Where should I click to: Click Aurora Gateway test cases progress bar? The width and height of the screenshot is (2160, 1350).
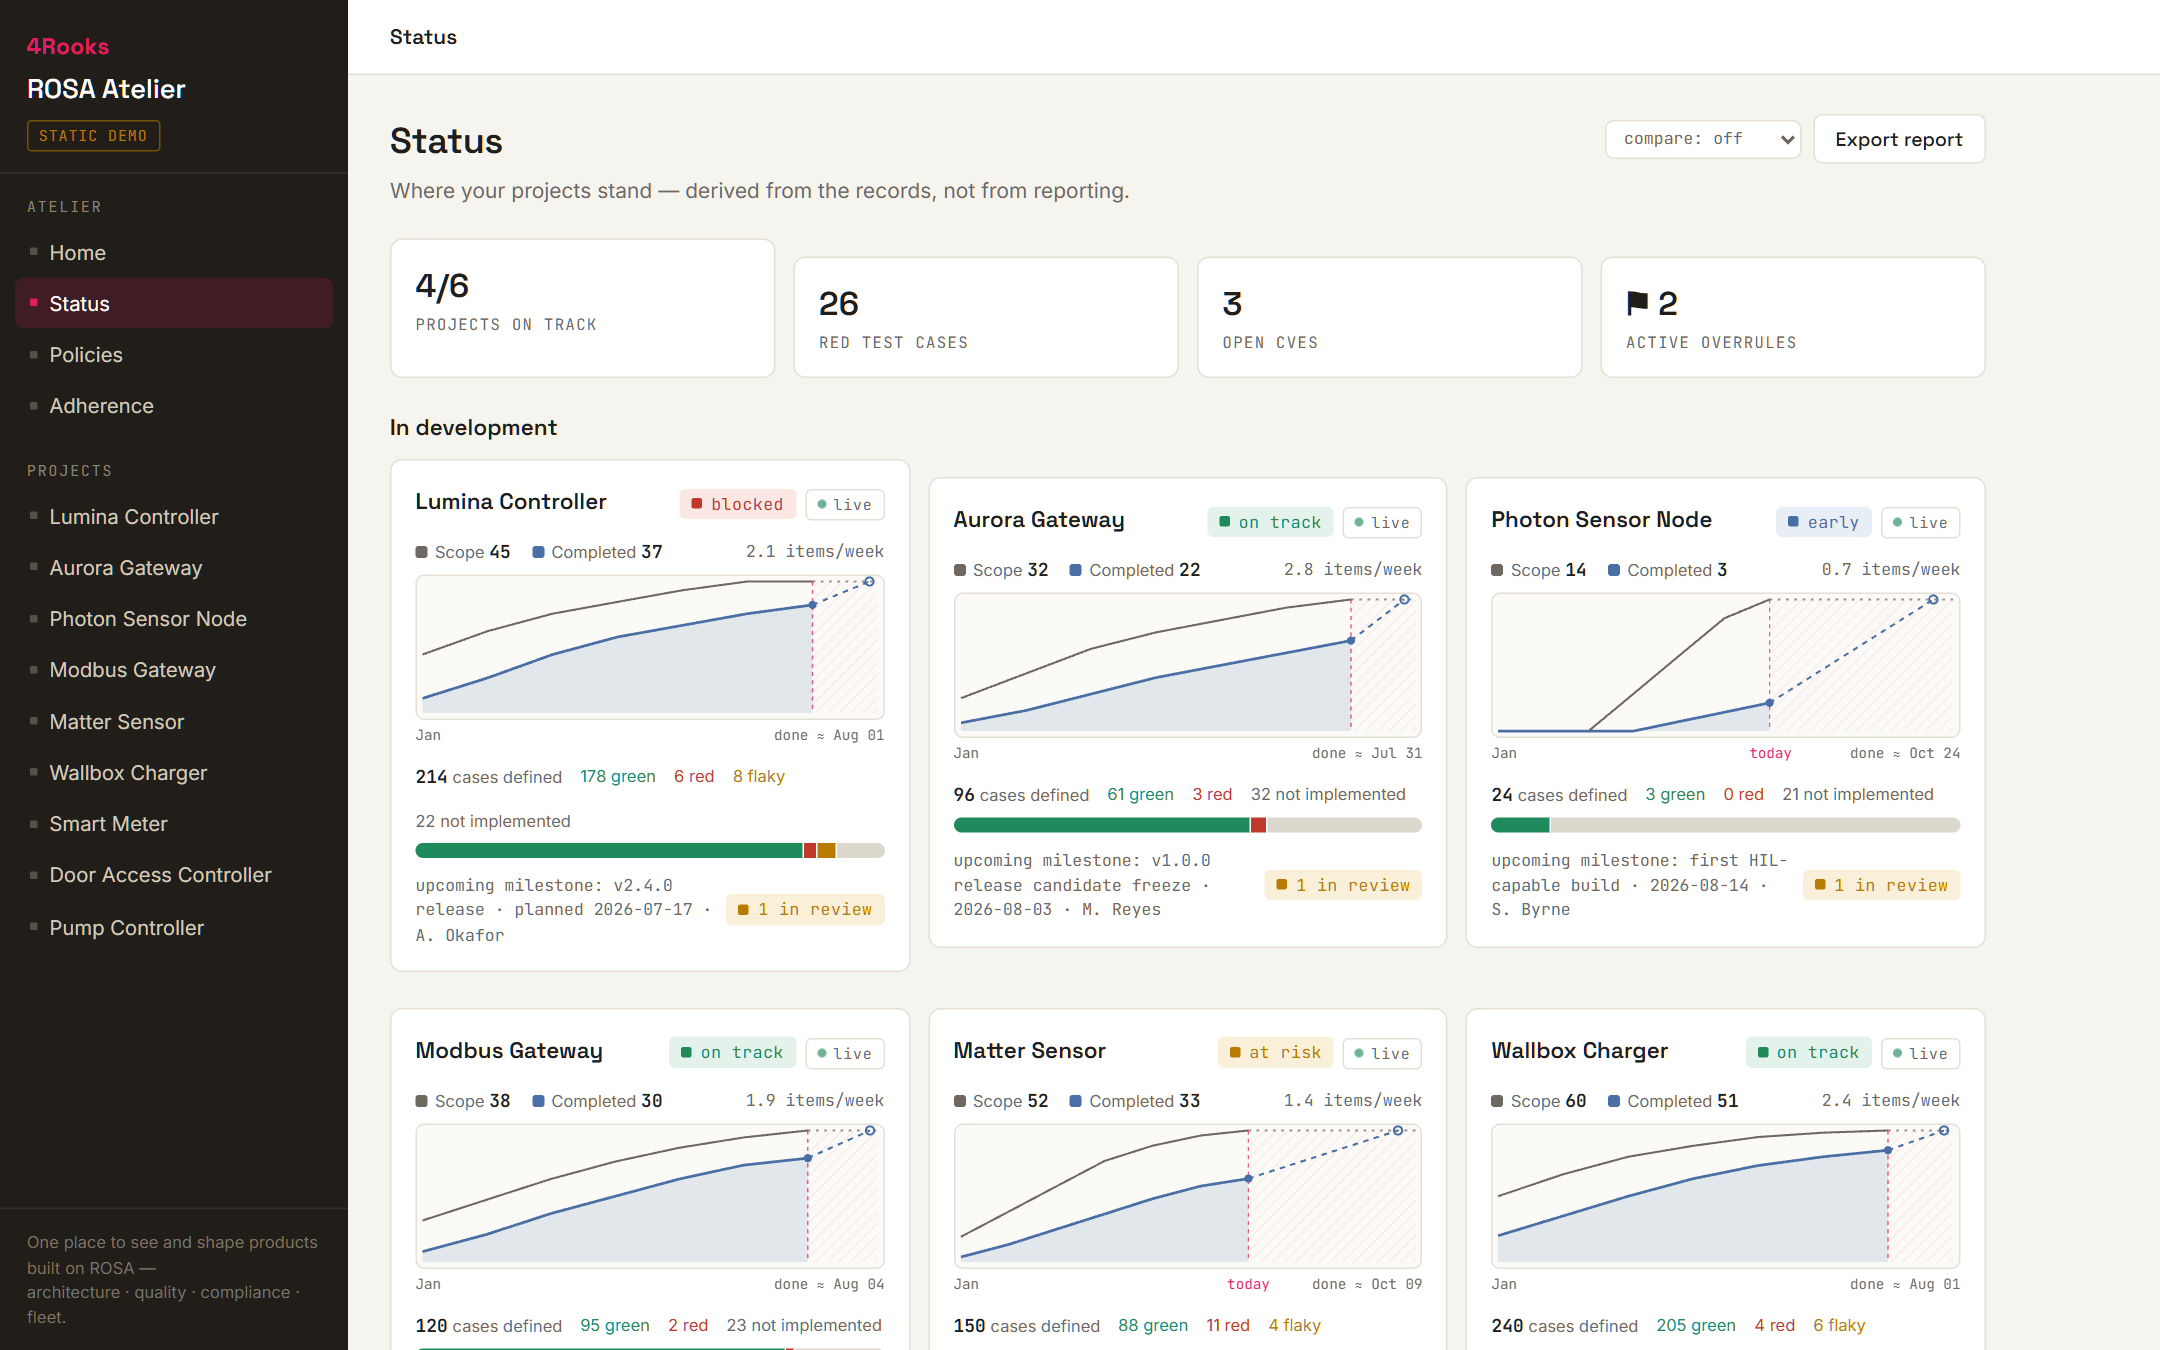(x=1188, y=825)
